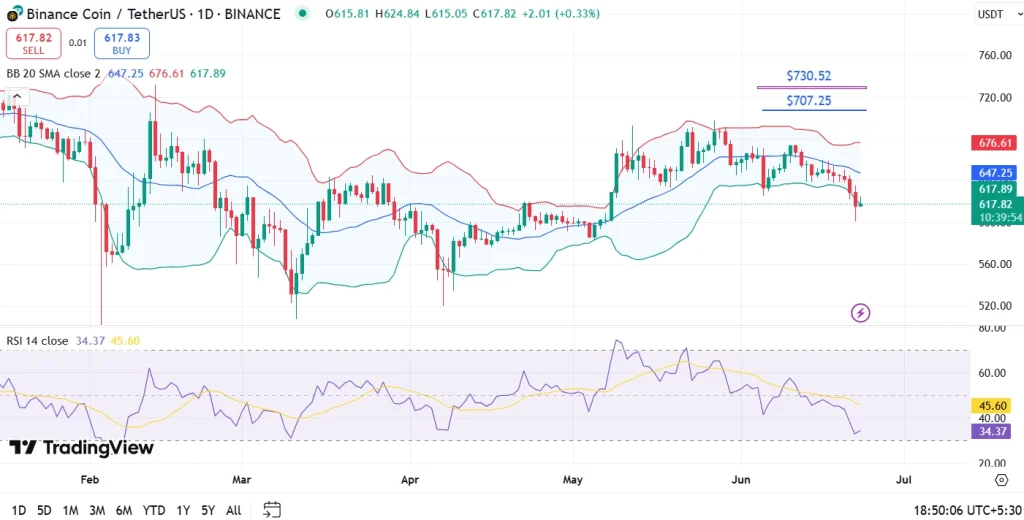1024x520 pixels.
Task: Click the TradingView logo
Action: pyautogui.click(x=82, y=447)
